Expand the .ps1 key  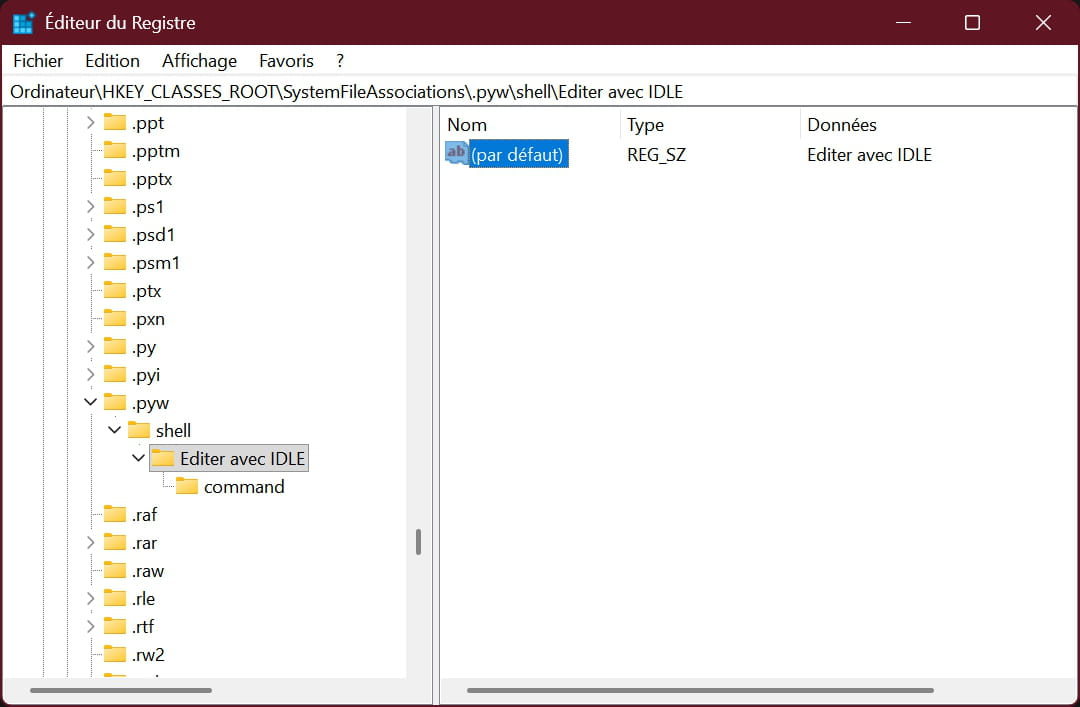click(x=90, y=207)
